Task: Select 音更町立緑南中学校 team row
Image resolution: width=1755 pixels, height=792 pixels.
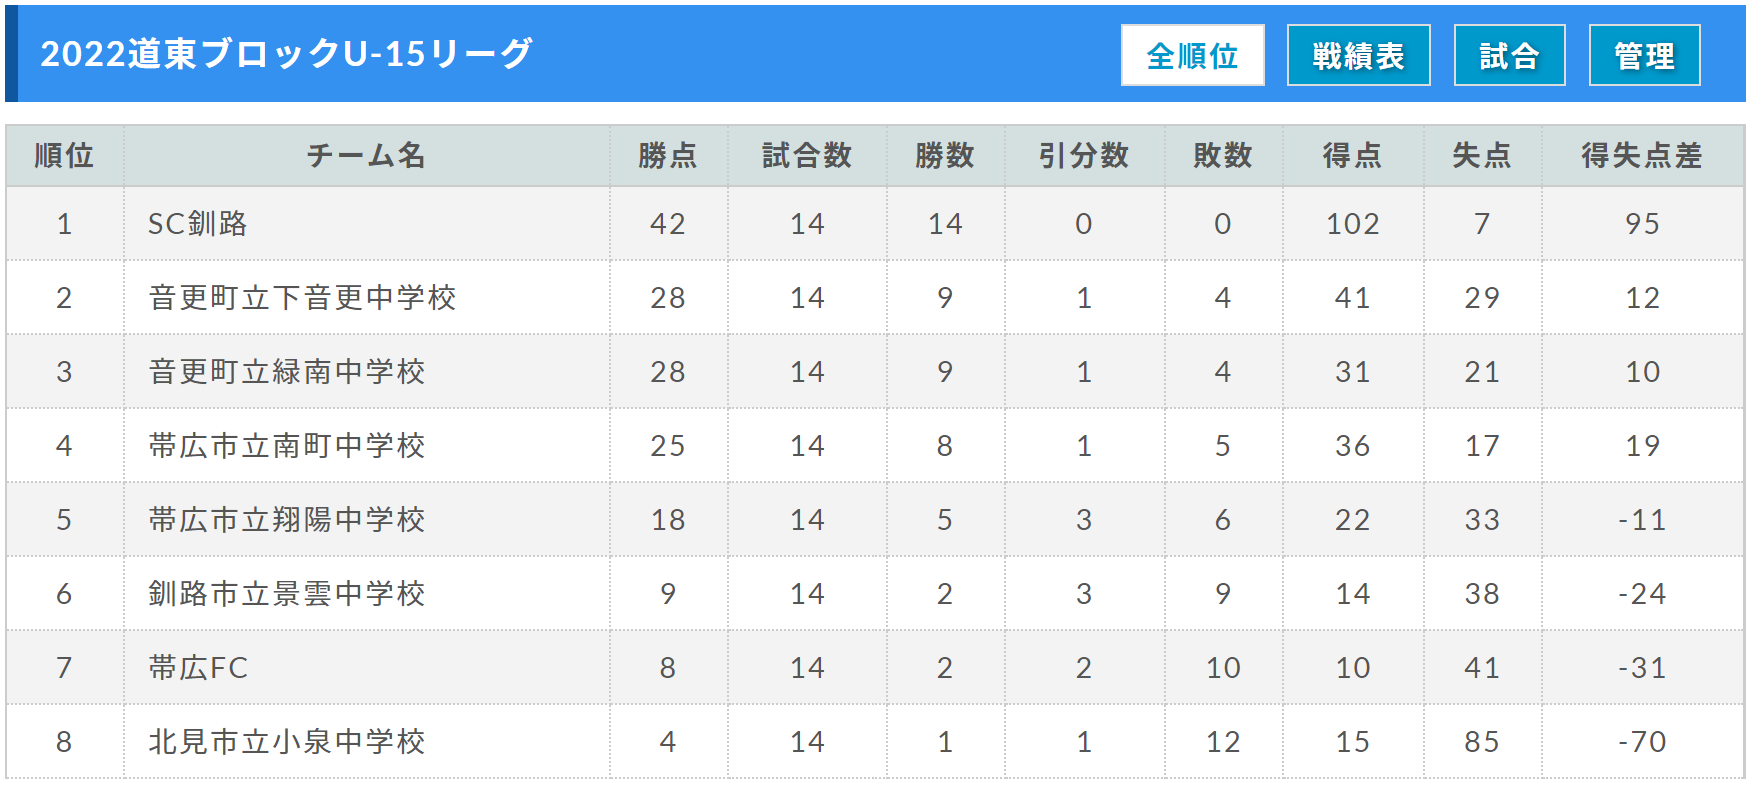Action: click(x=875, y=372)
